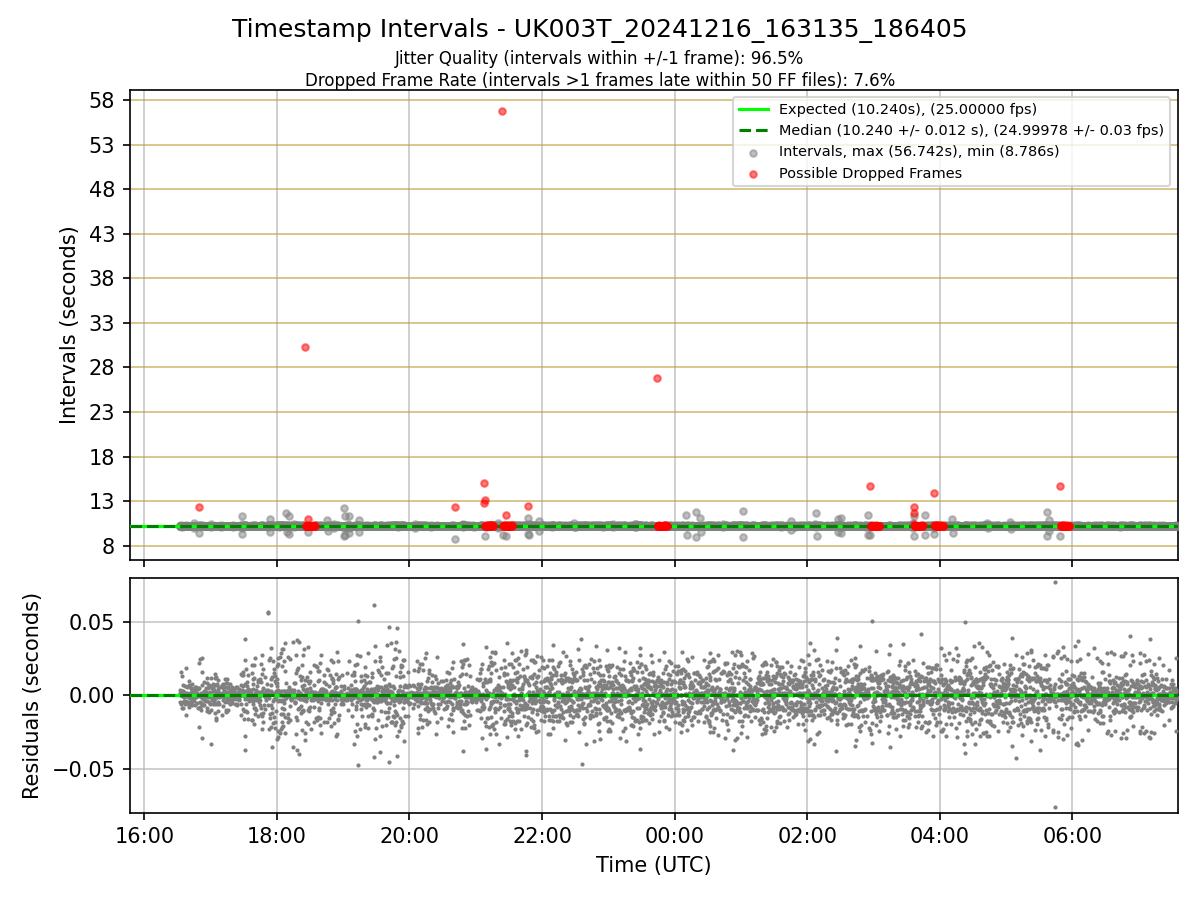
Task: Click the dashed dark green line sample in the legend
Action: tap(753, 130)
